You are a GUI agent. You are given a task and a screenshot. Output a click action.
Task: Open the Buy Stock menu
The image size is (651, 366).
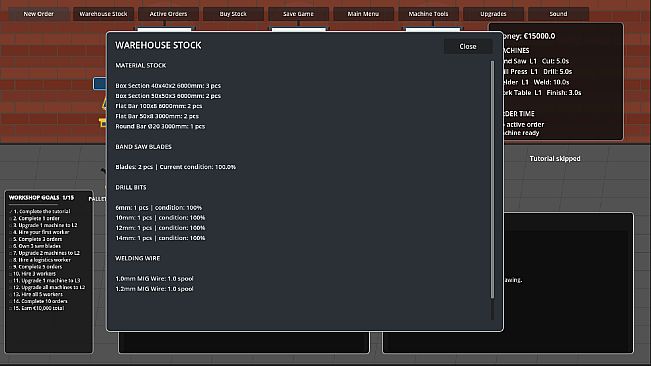(x=233, y=14)
